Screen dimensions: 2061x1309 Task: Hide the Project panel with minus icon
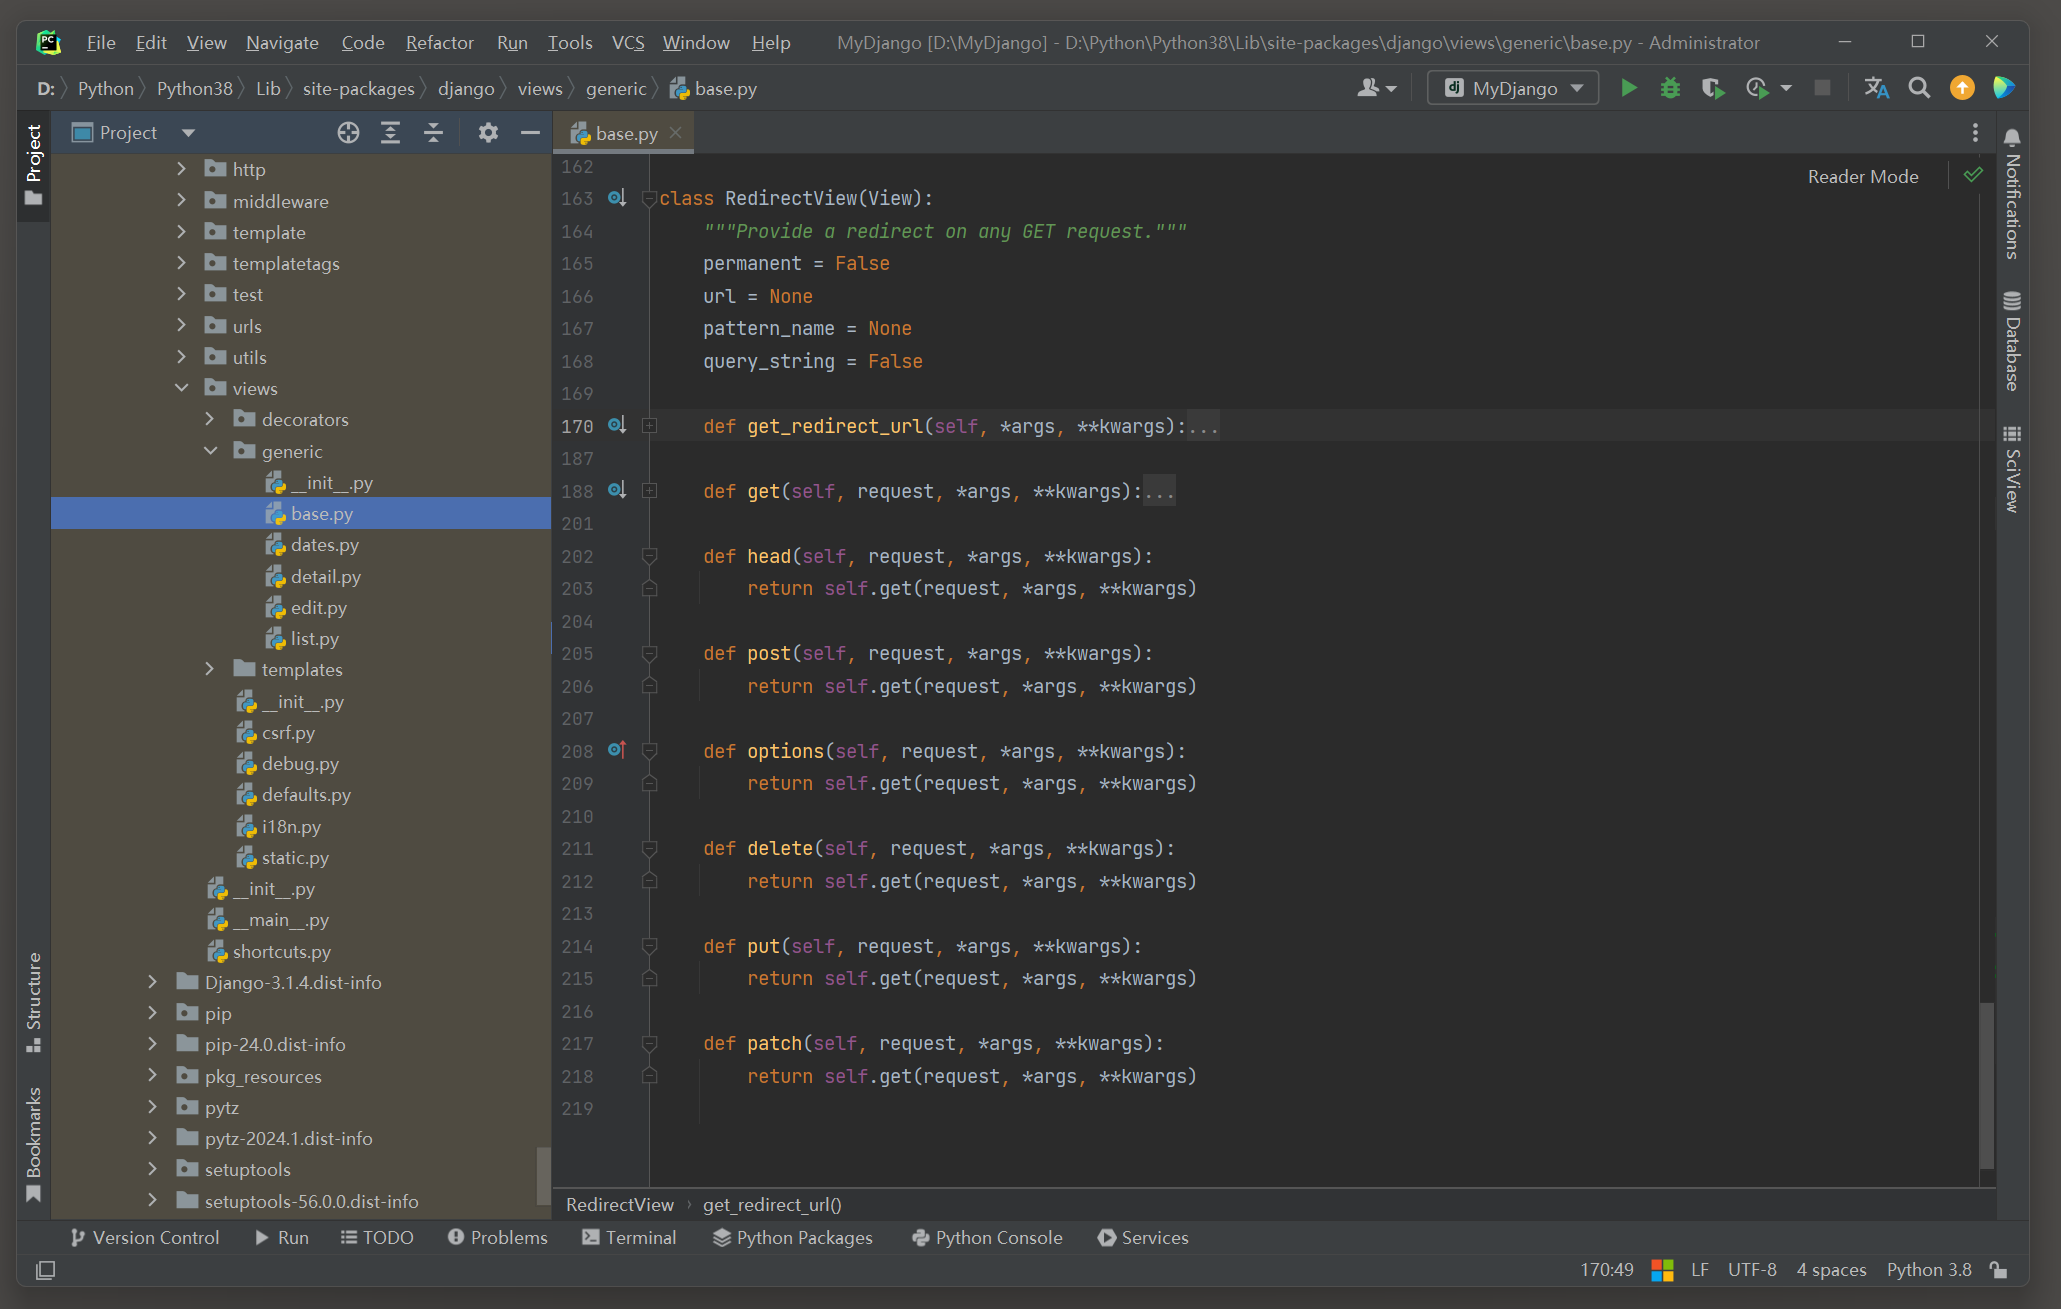point(530,132)
